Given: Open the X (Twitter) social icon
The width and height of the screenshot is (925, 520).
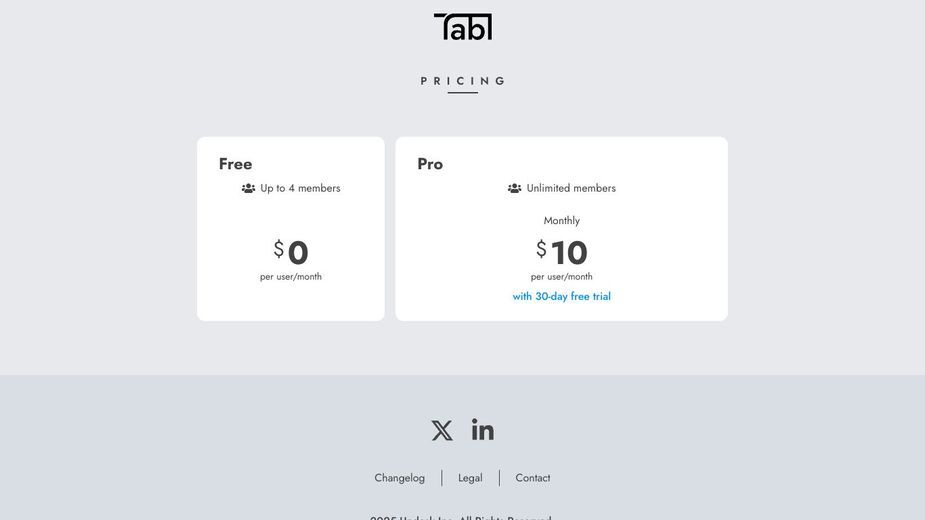Looking at the screenshot, I should (442, 430).
